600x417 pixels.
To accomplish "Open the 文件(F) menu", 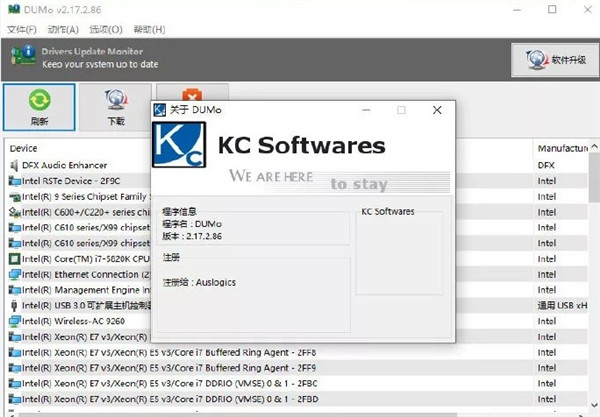I will pos(22,29).
